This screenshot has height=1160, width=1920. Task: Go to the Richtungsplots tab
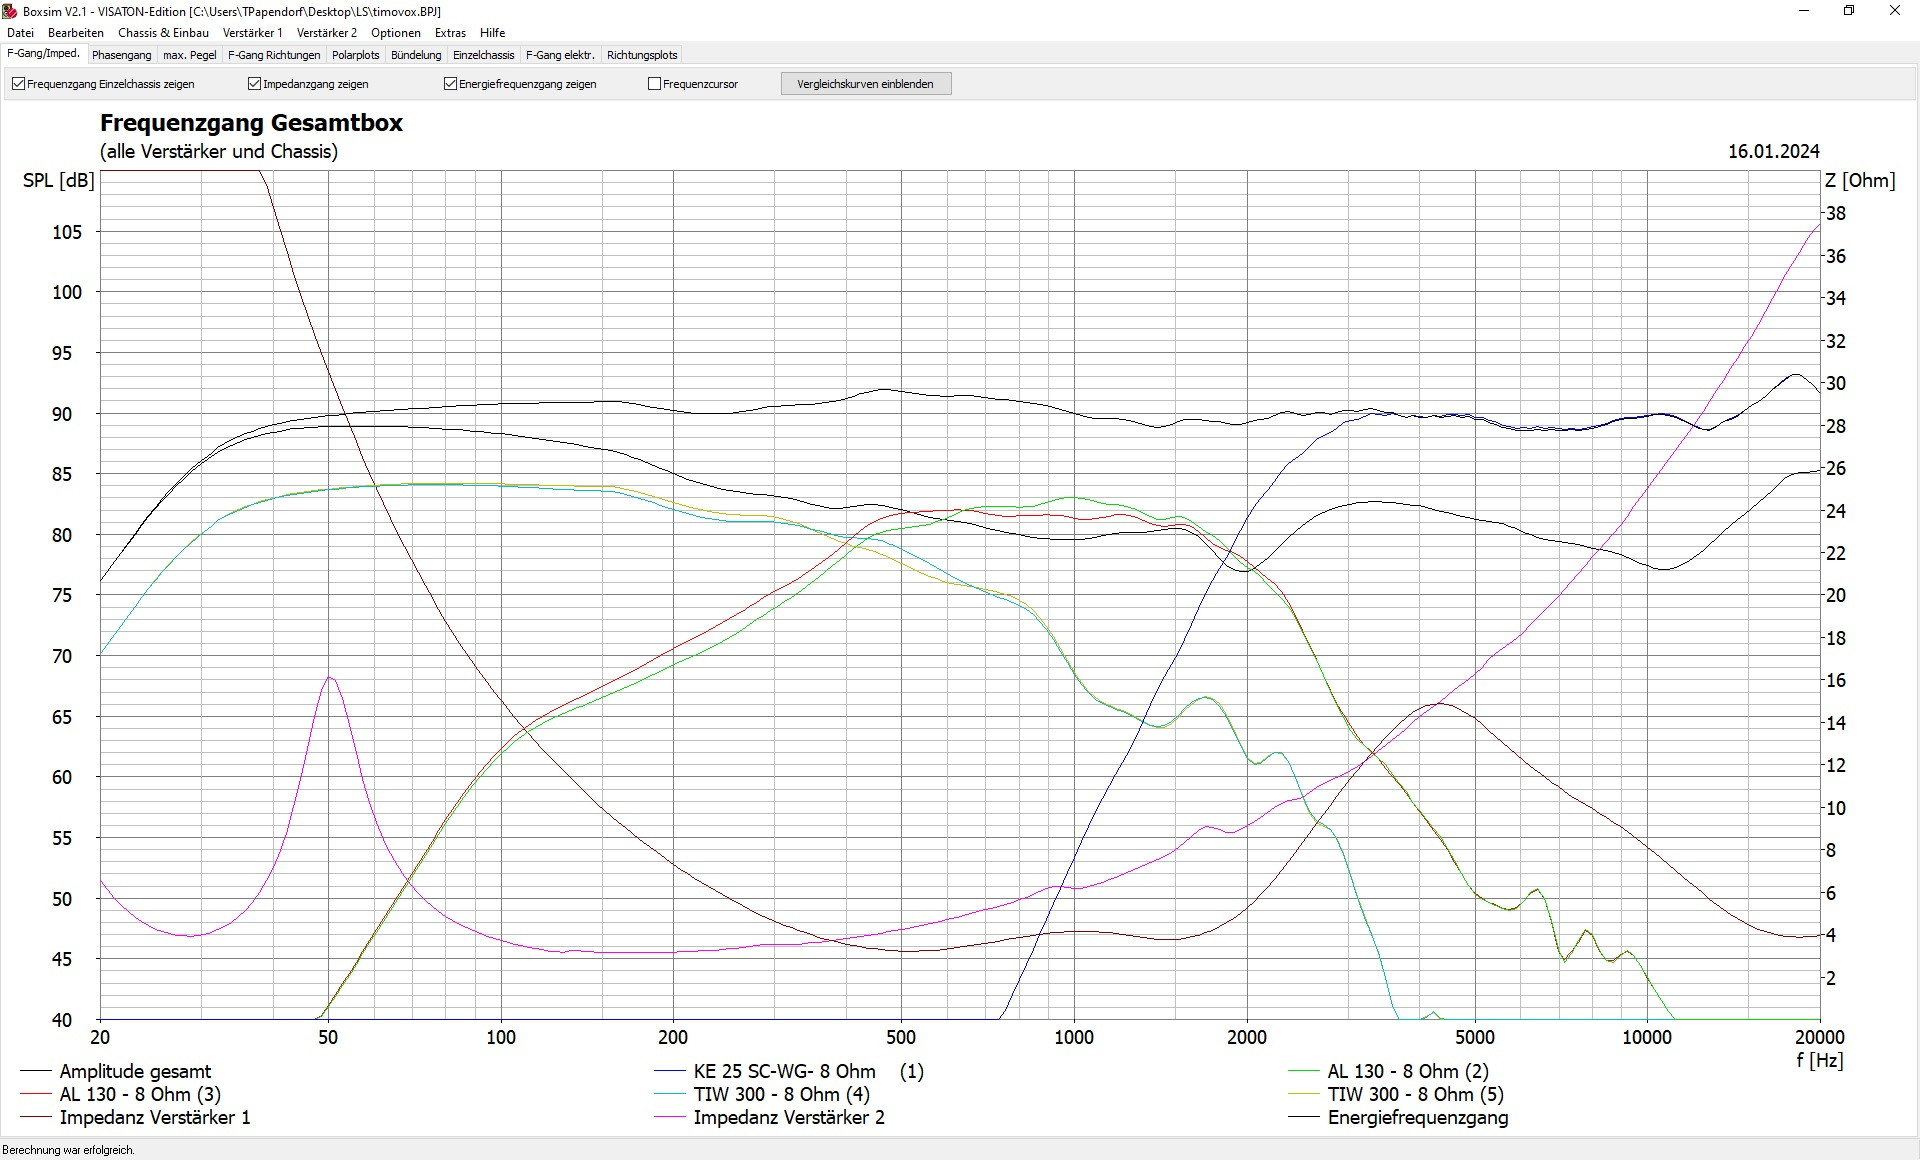pos(642,55)
